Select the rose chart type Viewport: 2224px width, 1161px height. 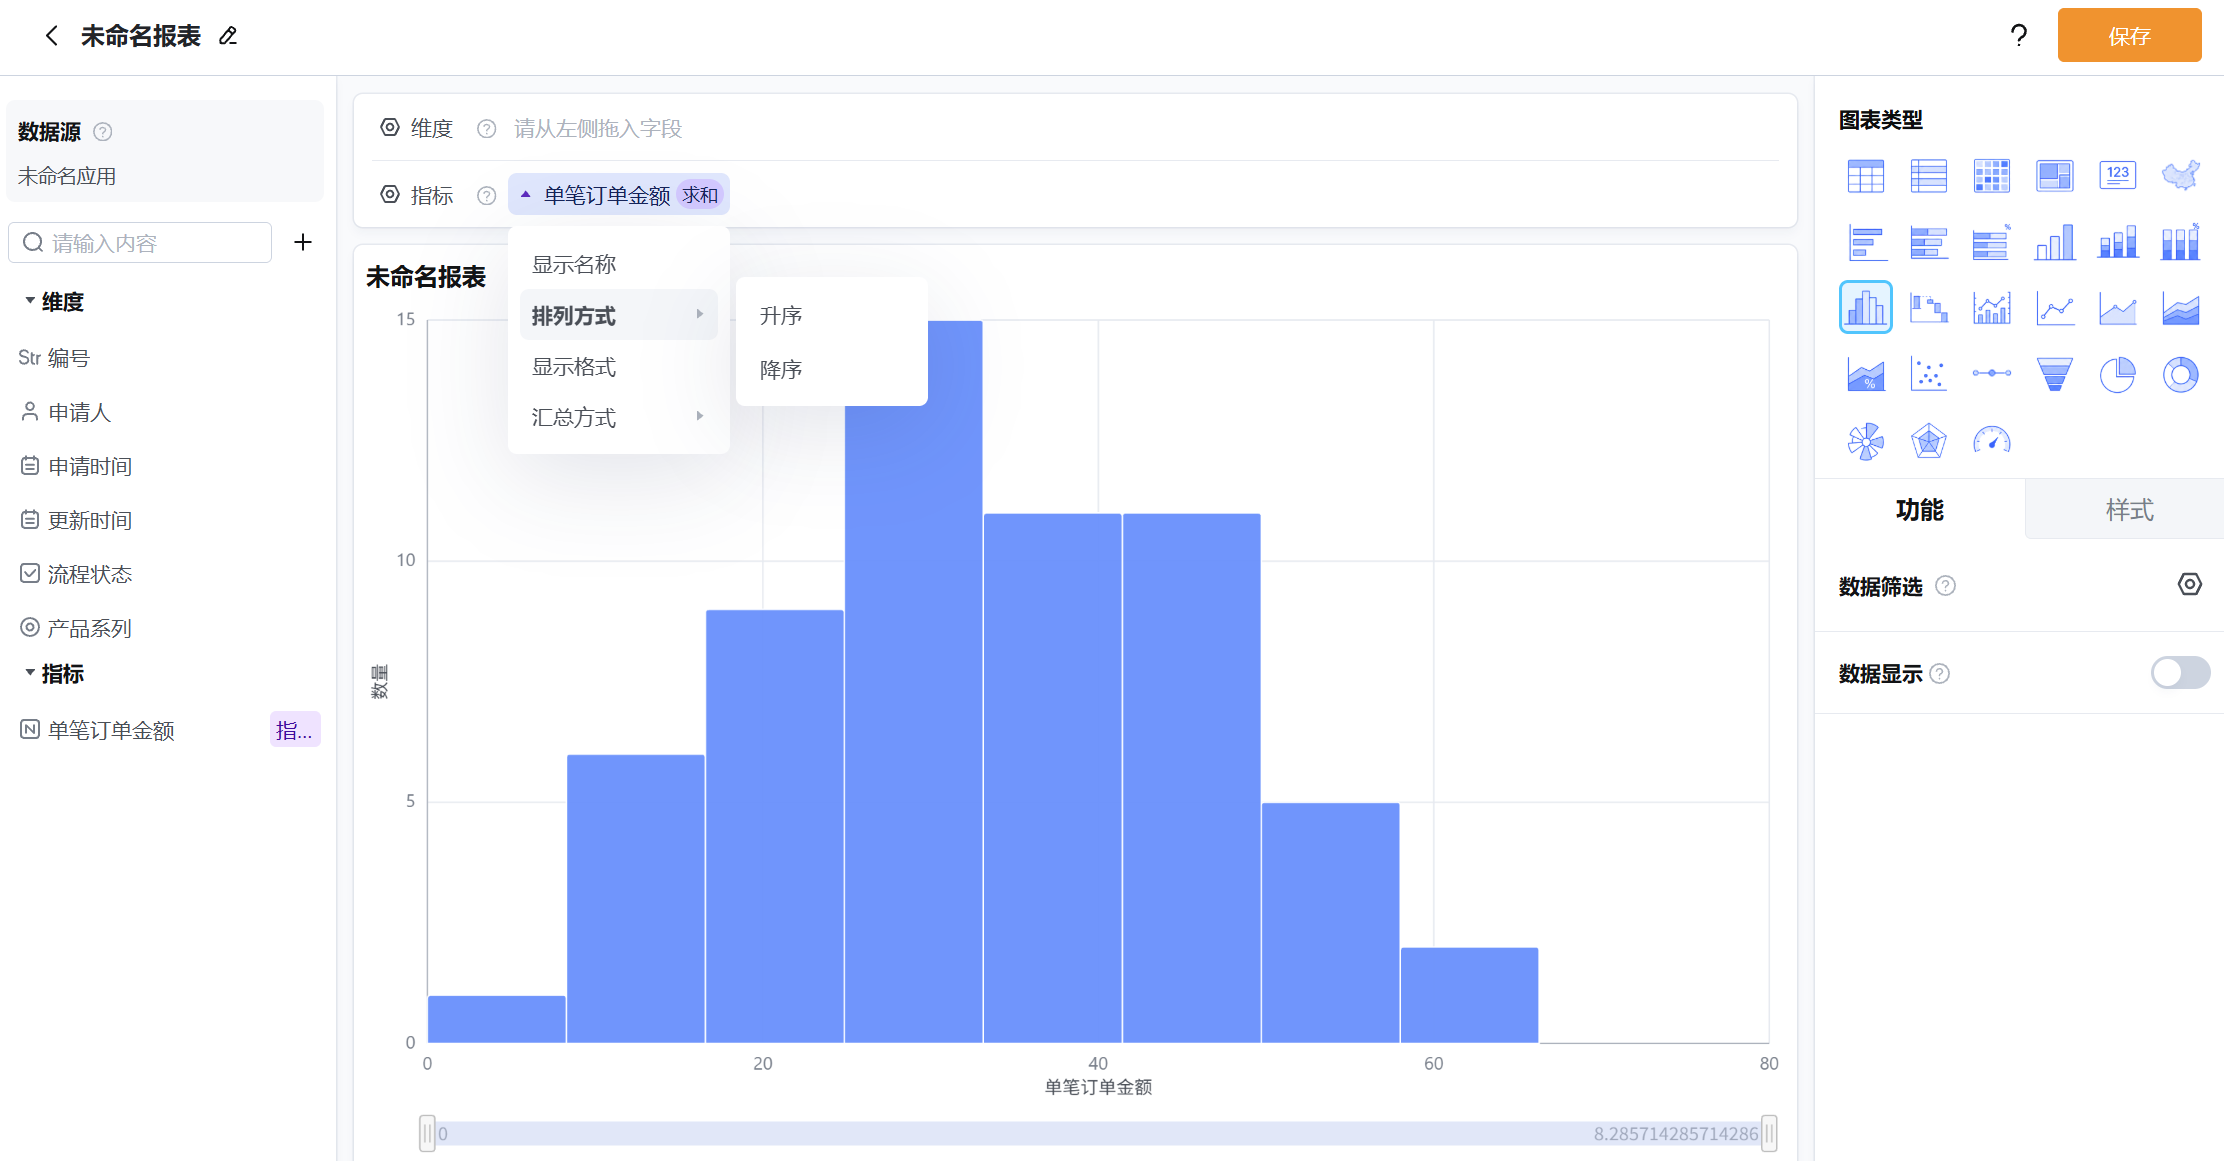(1865, 440)
